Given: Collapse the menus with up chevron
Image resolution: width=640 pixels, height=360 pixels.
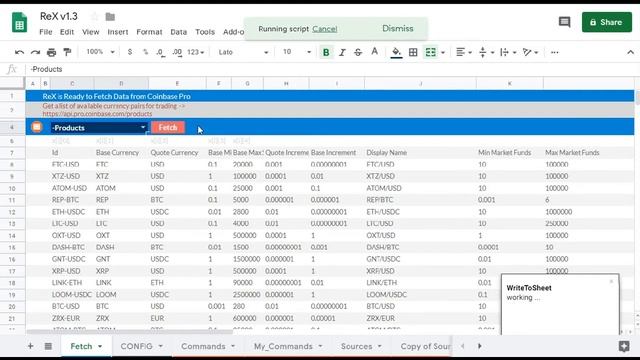Looking at the screenshot, I should click(x=630, y=52).
